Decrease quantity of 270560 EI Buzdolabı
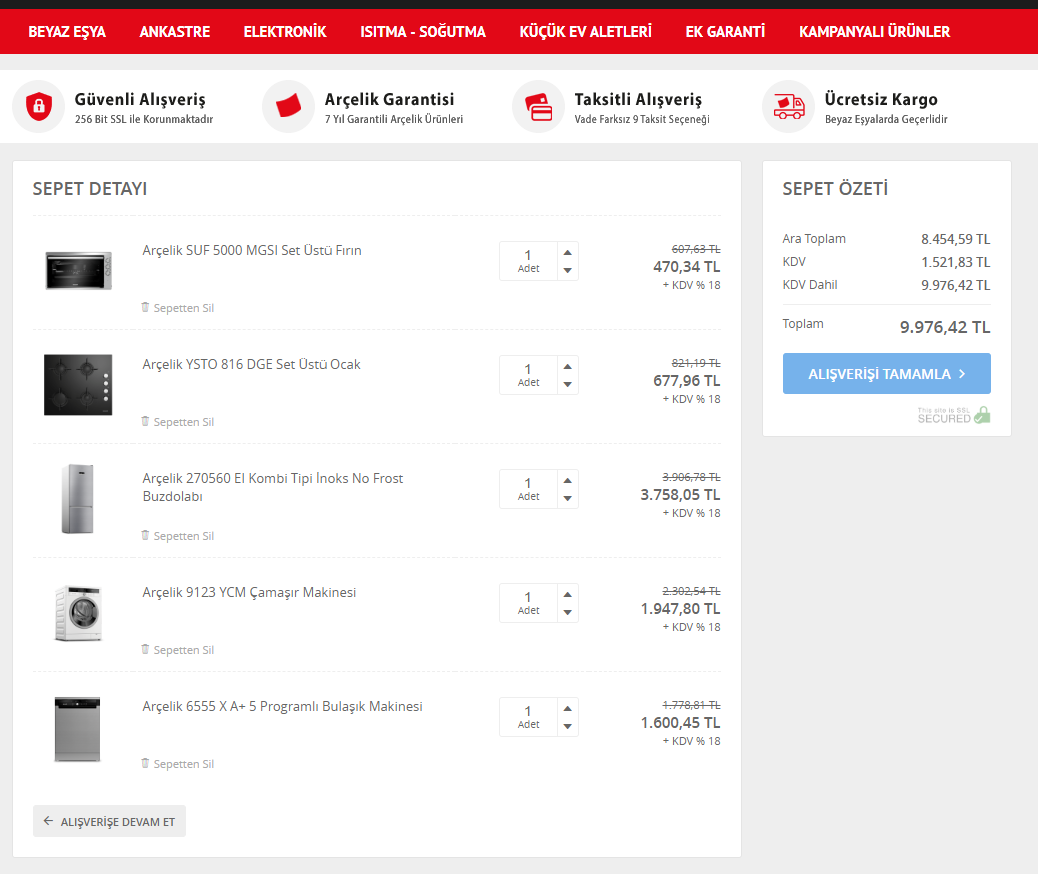The height and width of the screenshot is (876, 1038). [567, 498]
